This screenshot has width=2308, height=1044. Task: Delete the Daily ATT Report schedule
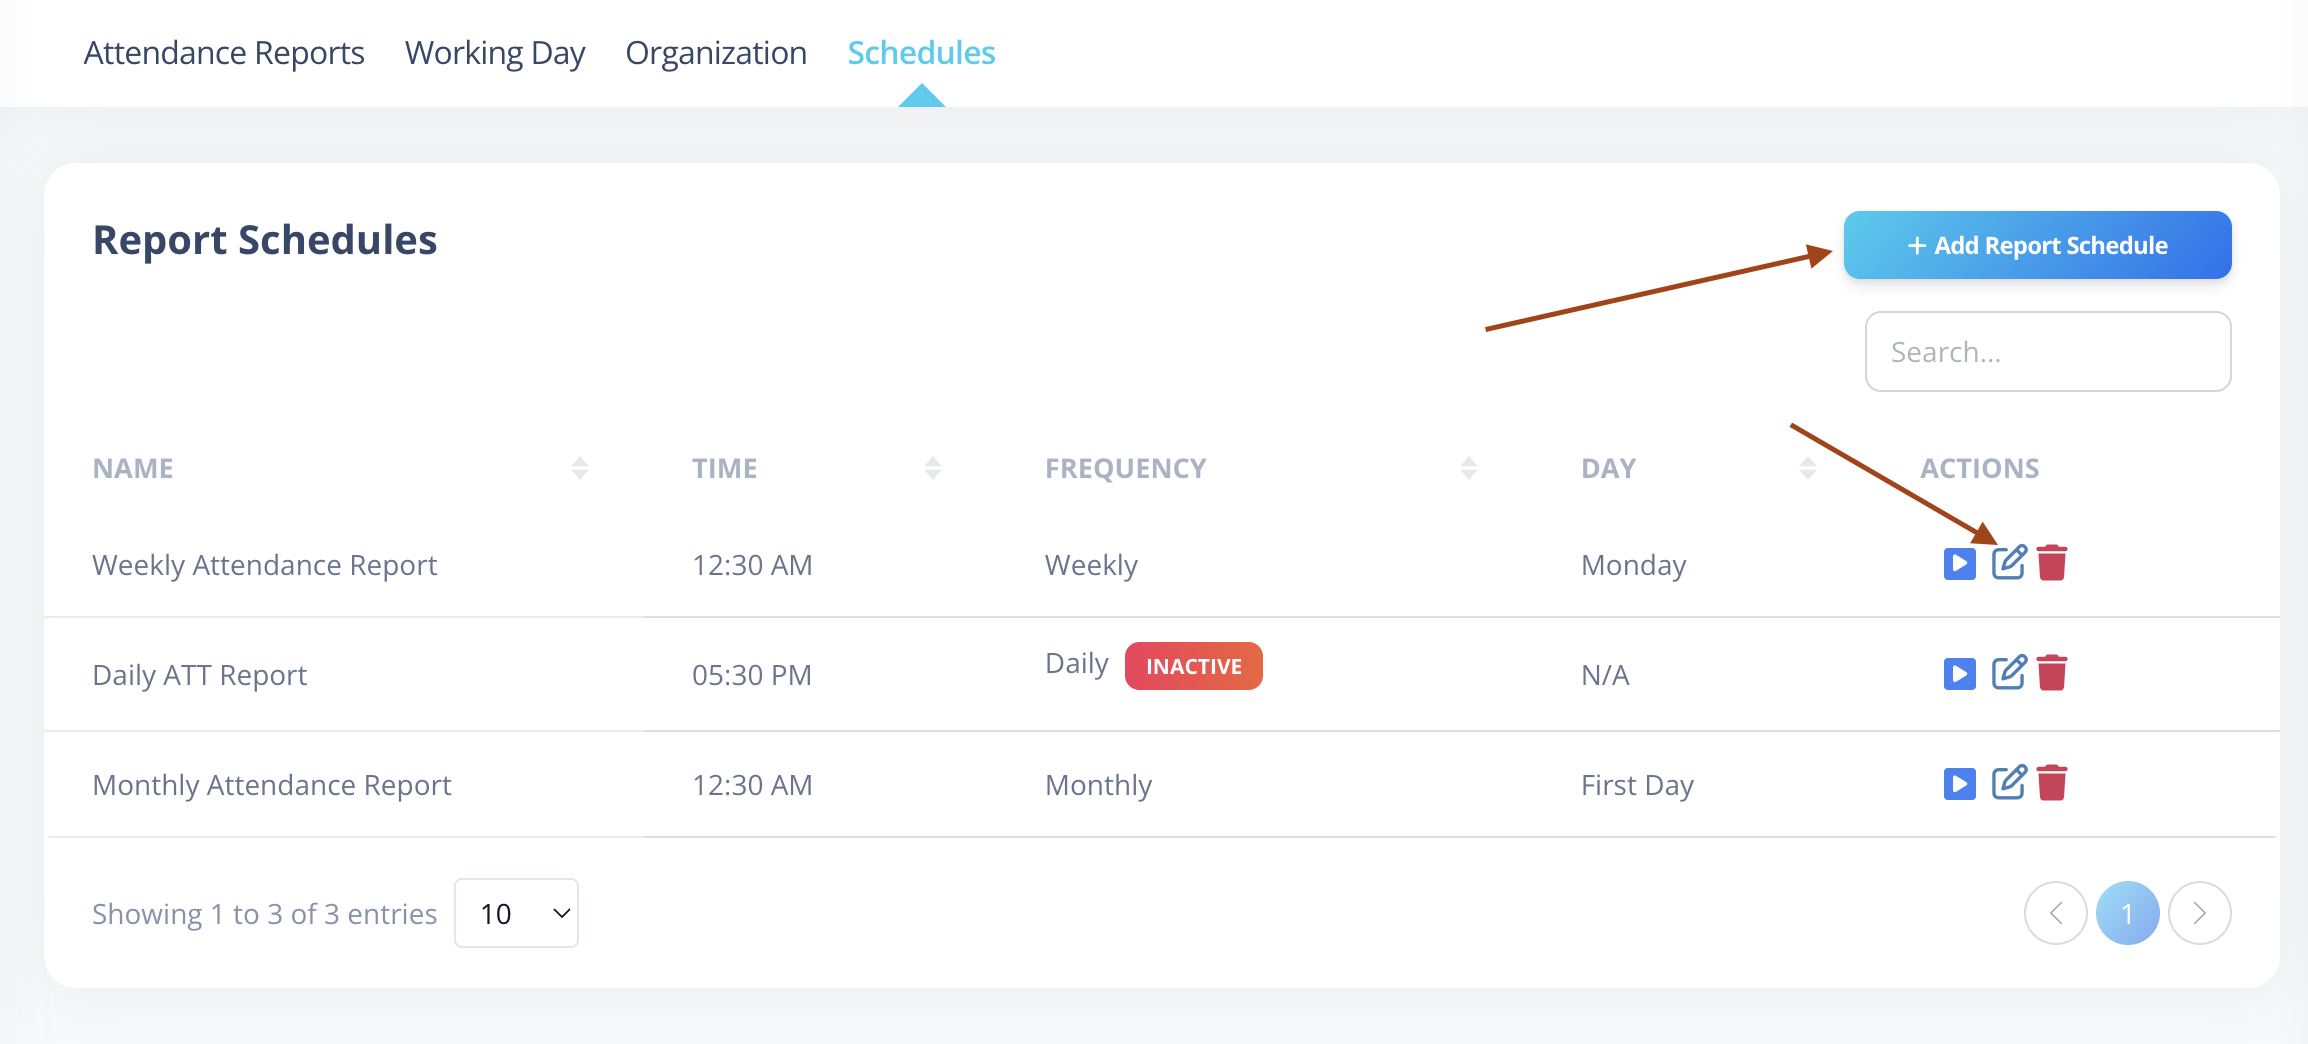pyautogui.click(x=2052, y=673)
